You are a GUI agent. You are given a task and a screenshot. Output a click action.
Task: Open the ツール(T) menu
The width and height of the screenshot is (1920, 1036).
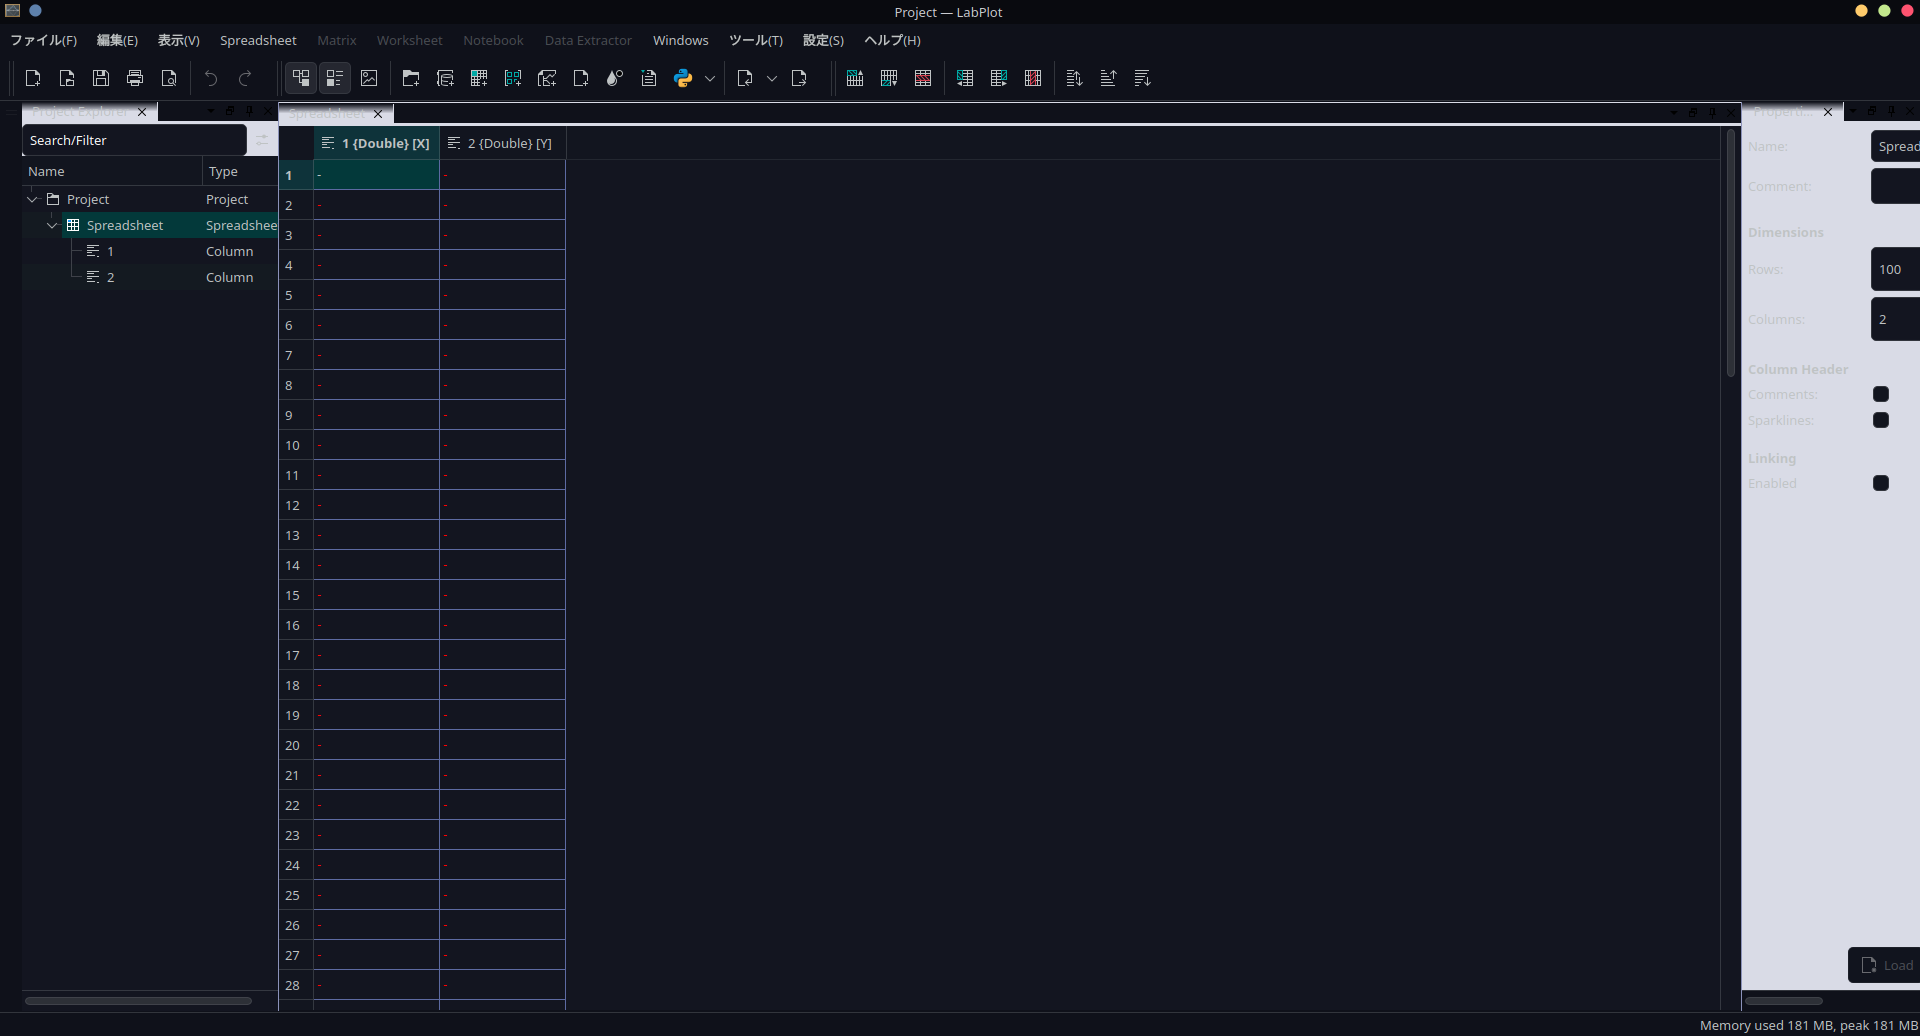point(755,40)
